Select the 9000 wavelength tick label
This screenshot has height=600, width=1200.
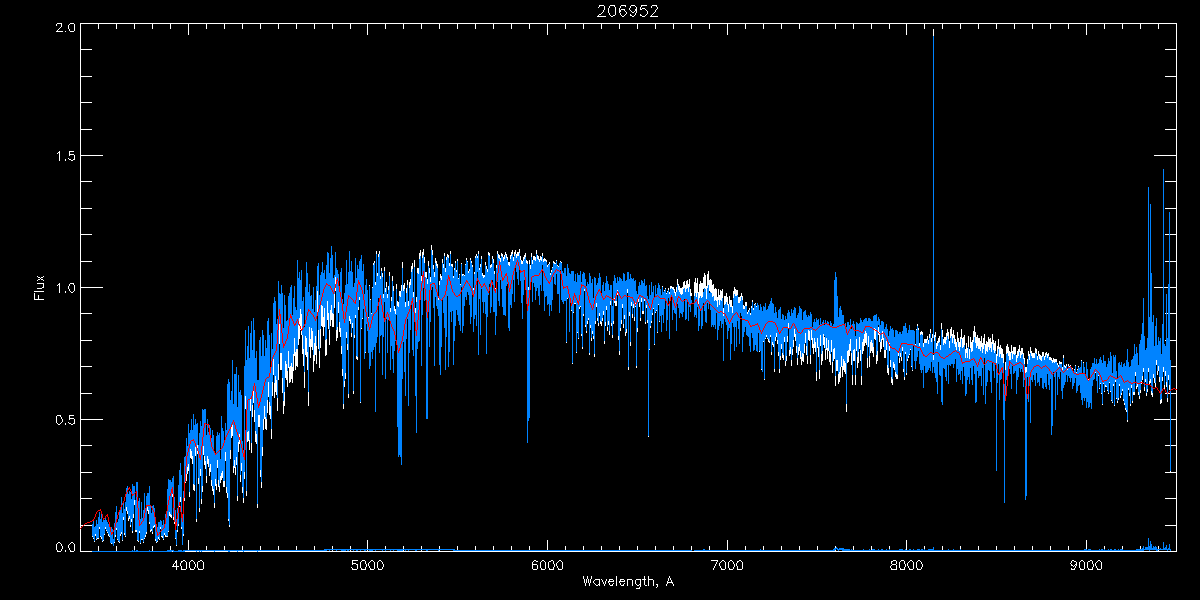(x=1086, y=565)
